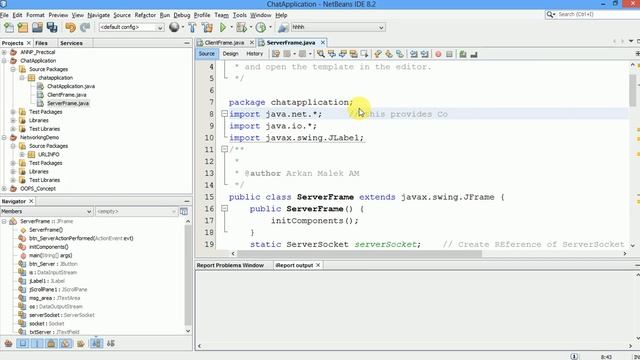The width and height of the screenshot is (640, 360).
Task: Click the Source view button
Action: click(207, 54)
